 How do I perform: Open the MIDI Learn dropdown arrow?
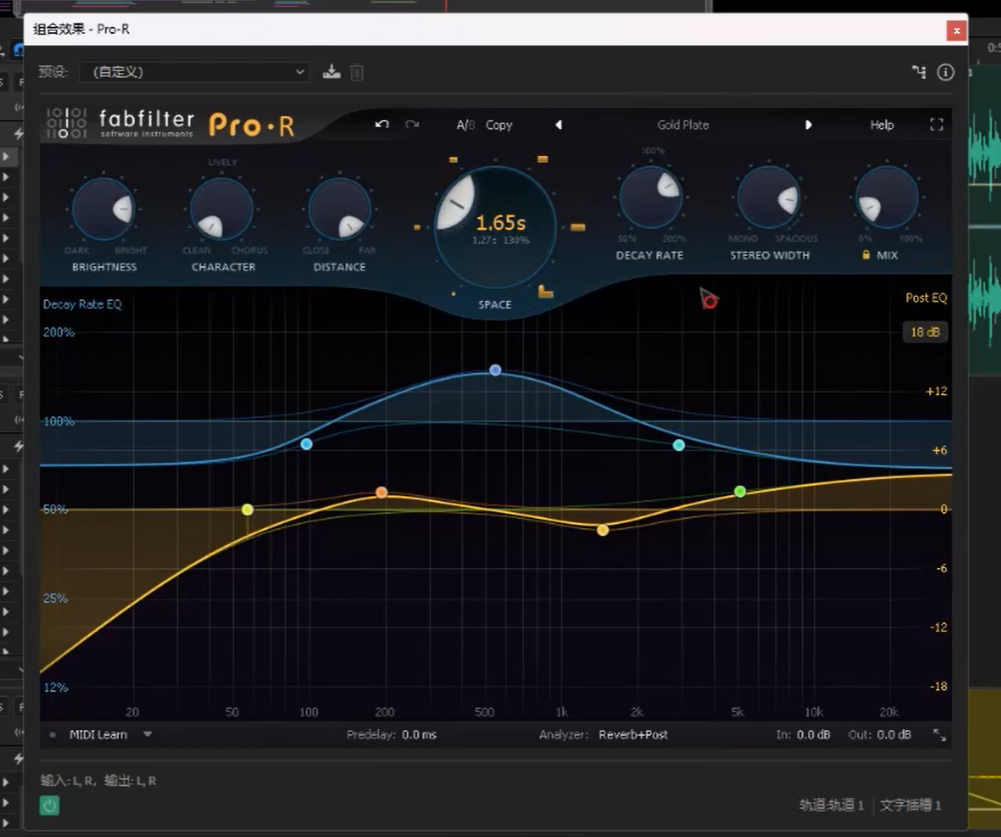pos(147,734)
